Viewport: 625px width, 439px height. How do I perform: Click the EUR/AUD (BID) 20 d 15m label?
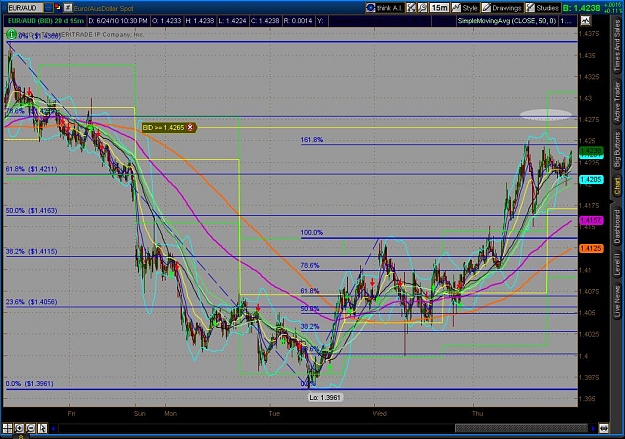[46, 21]
